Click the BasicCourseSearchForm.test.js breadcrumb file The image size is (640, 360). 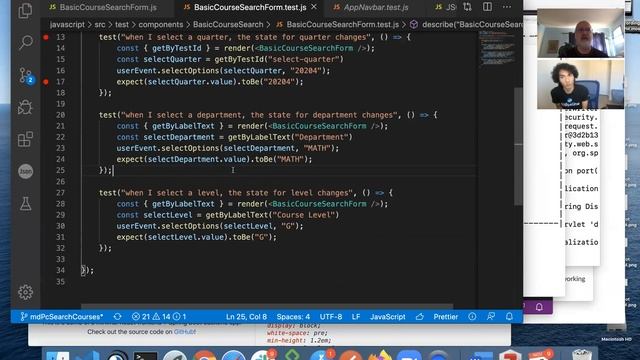338,24
